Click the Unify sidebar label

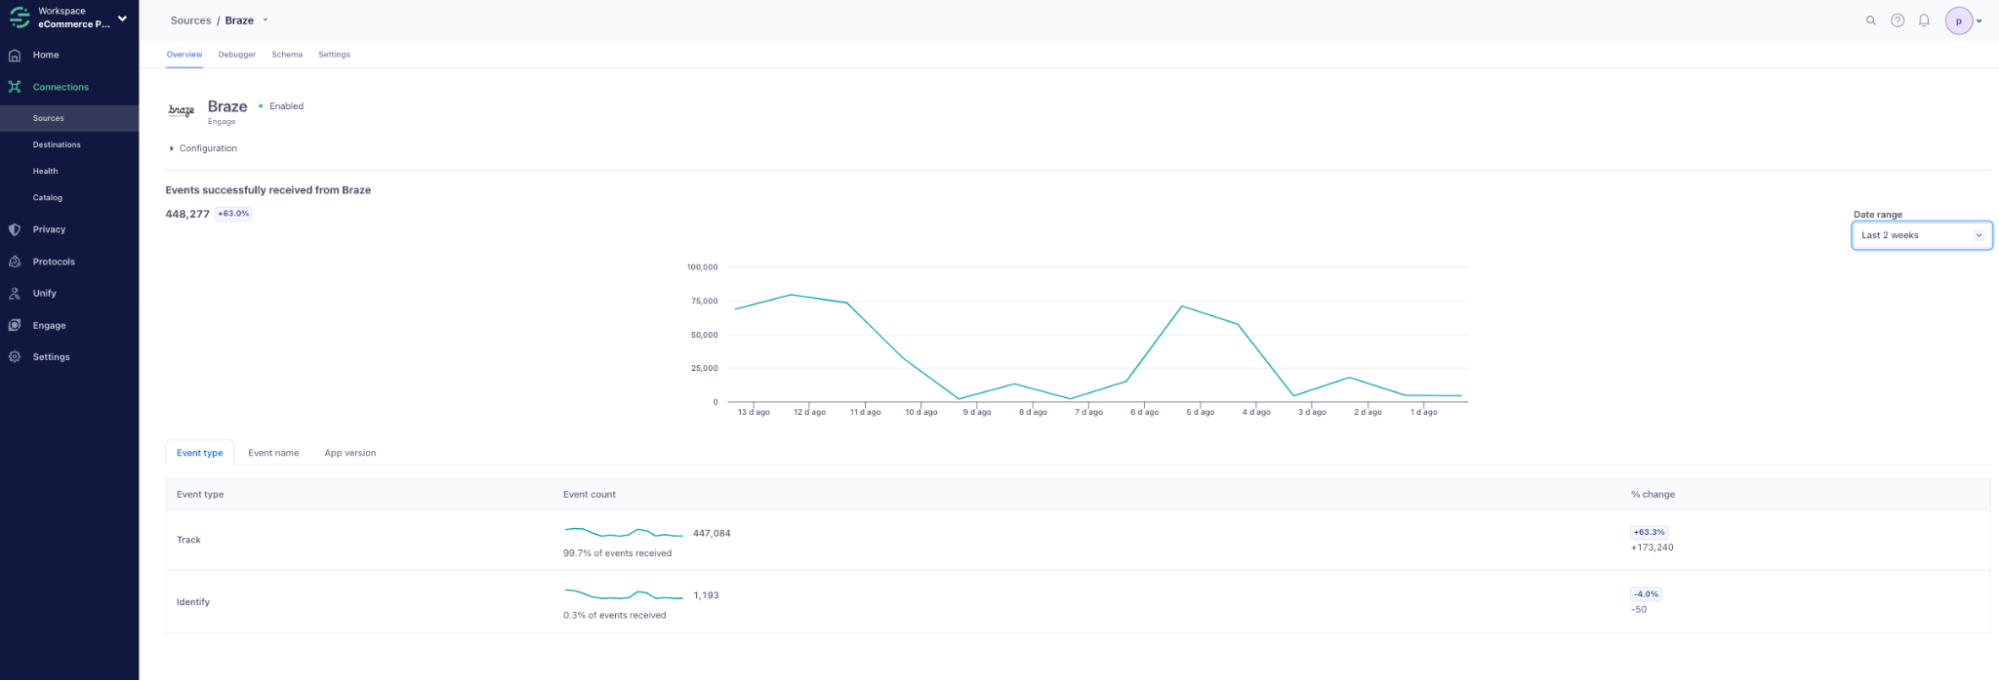(x=44, y=293)
